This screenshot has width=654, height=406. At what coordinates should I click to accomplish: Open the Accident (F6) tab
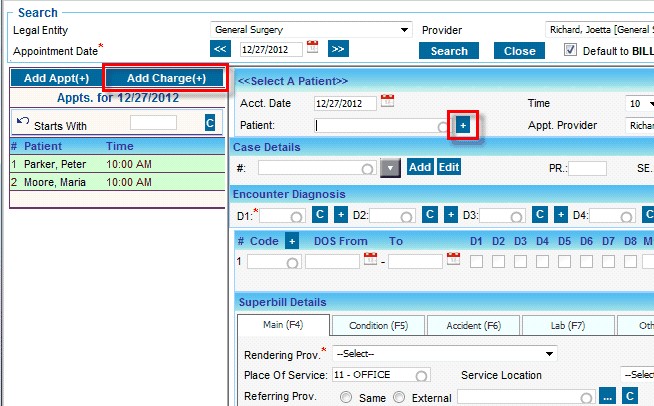click(473, 325)
